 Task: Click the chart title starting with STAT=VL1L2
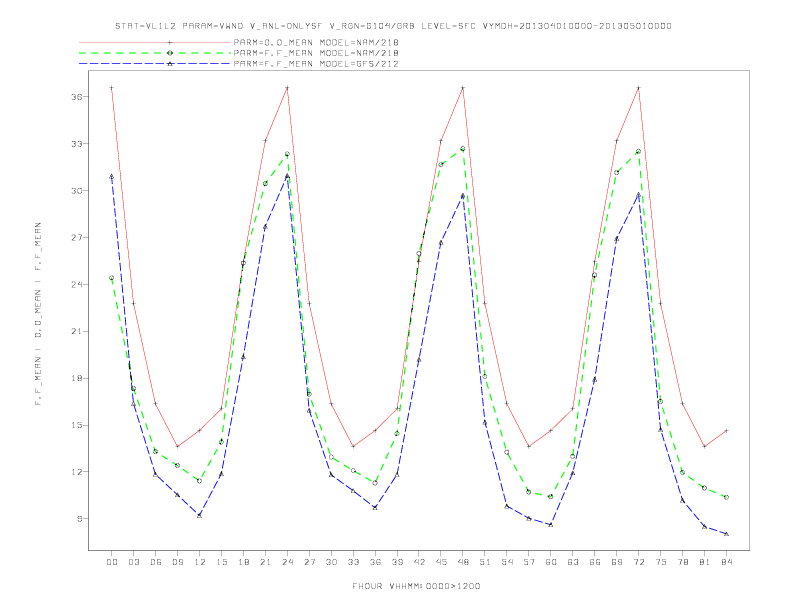[393, 26]
